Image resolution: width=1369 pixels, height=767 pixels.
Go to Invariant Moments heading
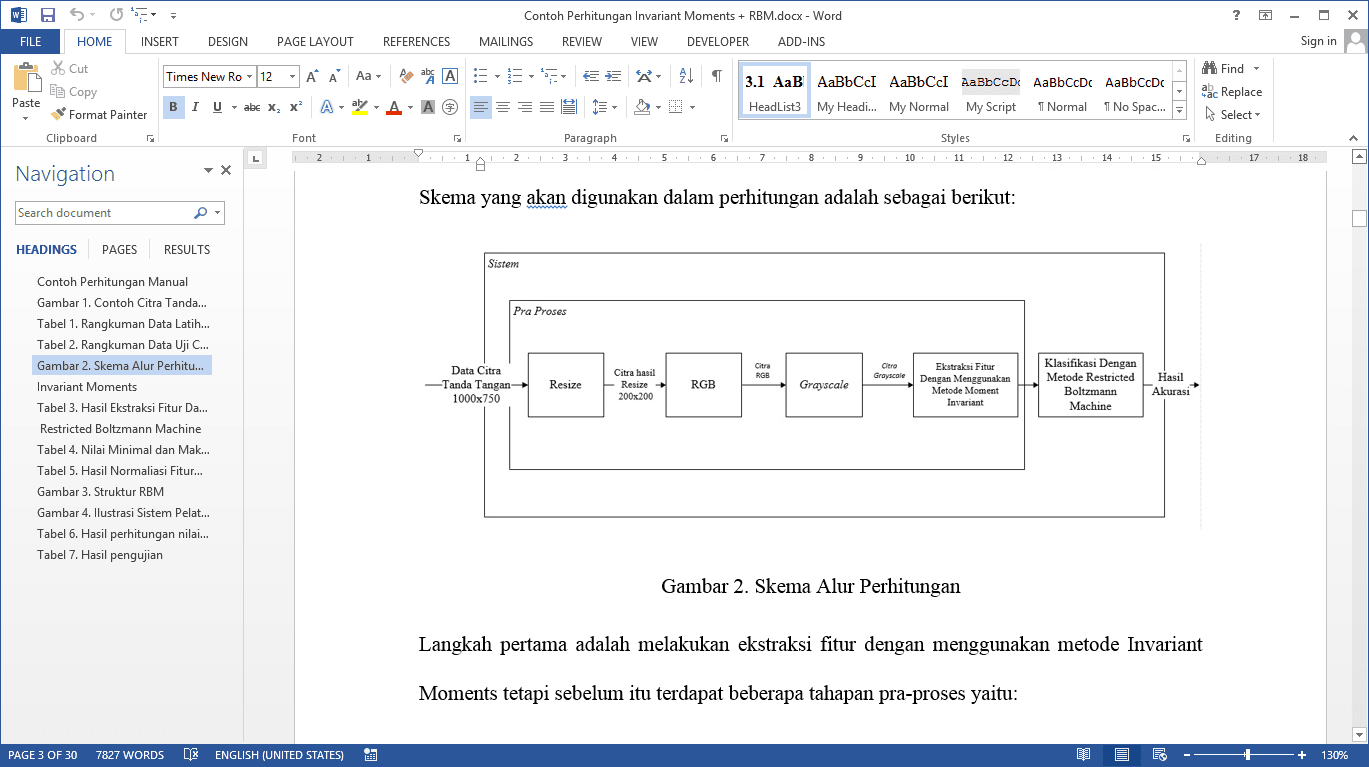click(87, 387)
